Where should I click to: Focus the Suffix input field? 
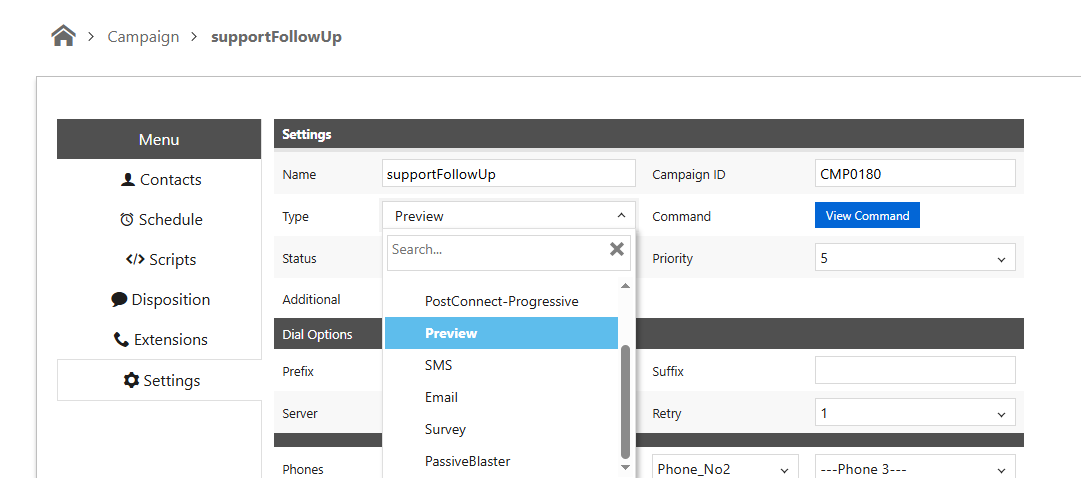(914, 371)
